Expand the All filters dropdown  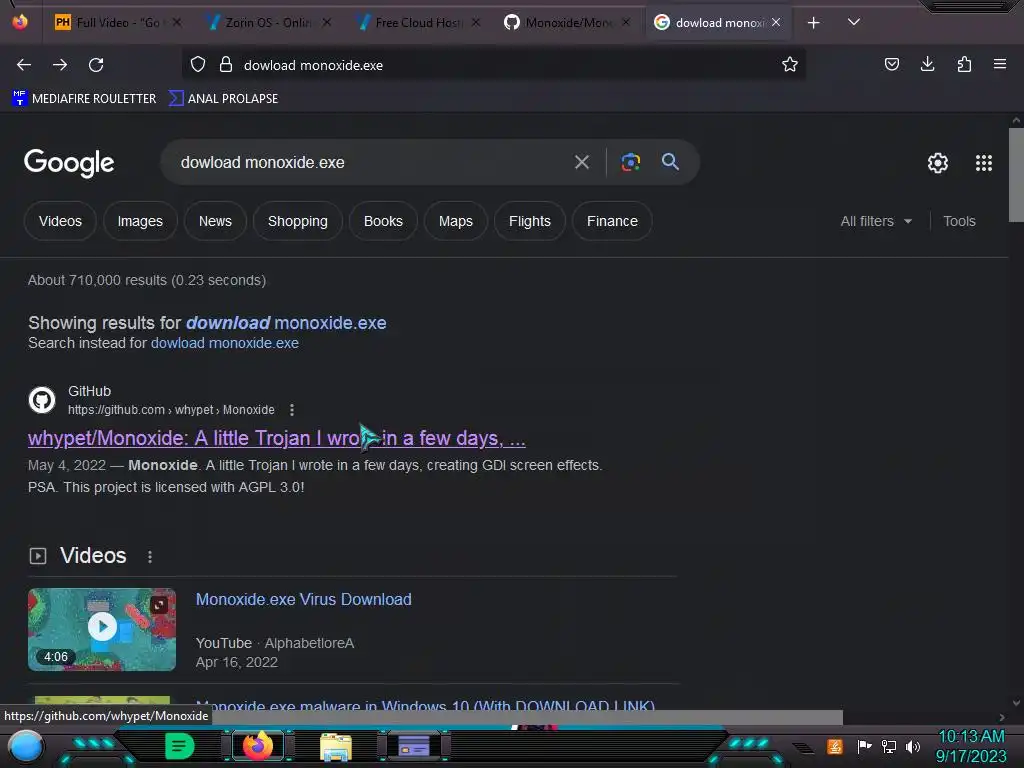point(876,221)
